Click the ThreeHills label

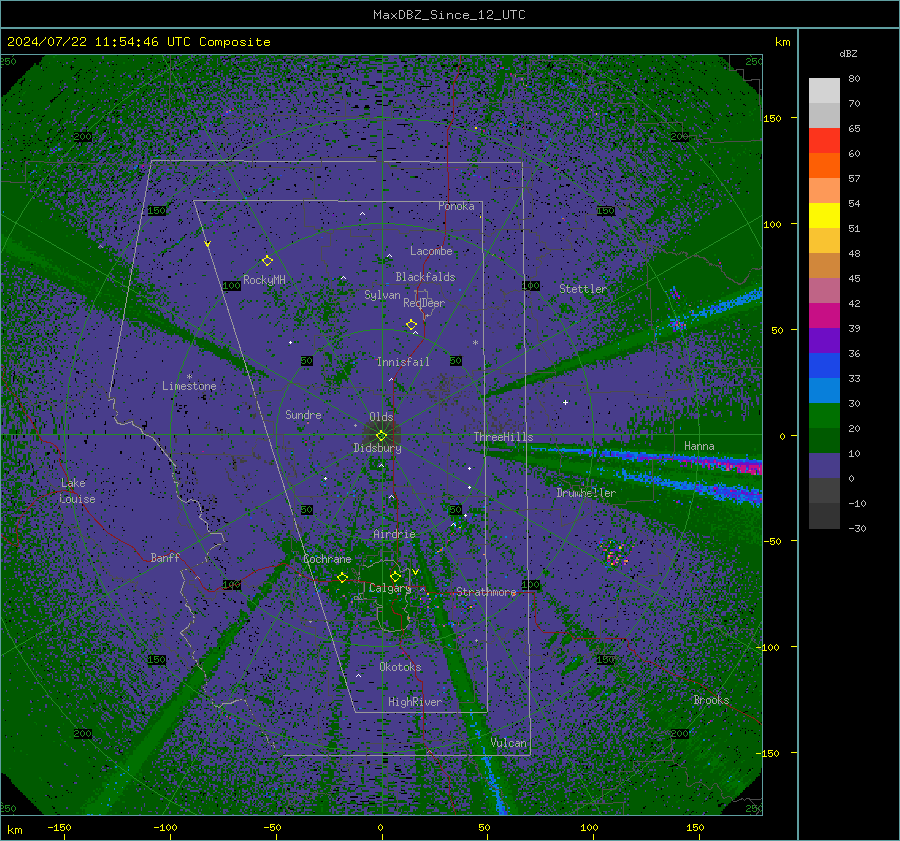coord(503,437)
